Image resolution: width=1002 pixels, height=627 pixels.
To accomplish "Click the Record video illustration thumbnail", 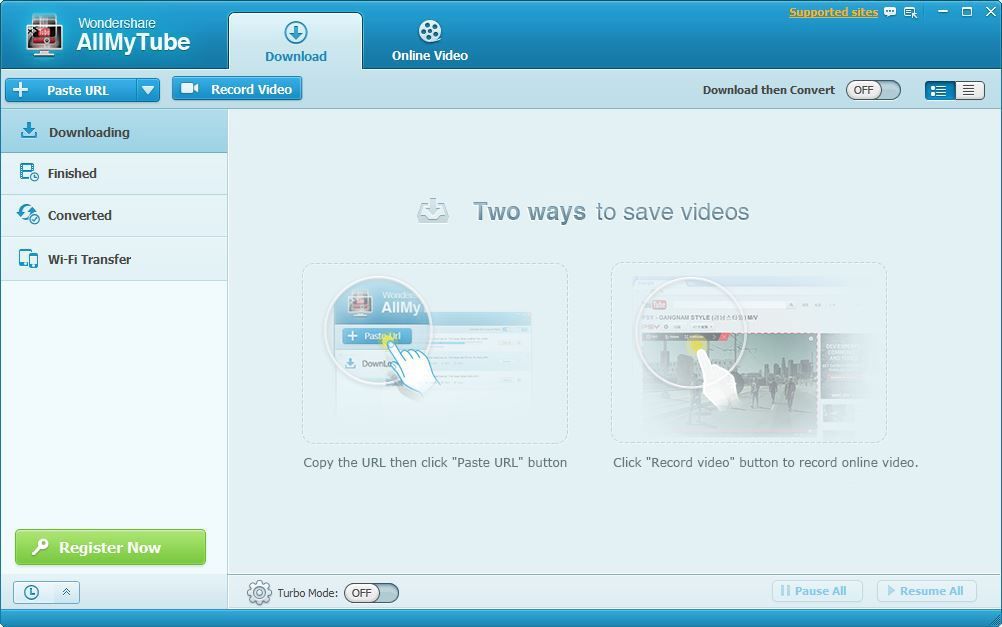I will click(x=748, y=352).
